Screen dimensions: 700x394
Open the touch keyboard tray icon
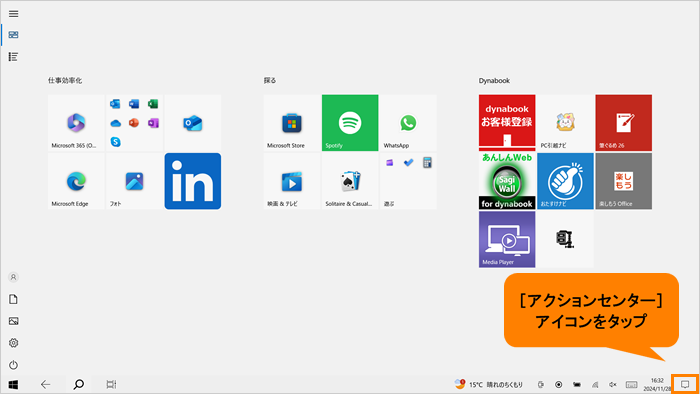[x=631, y=384]
